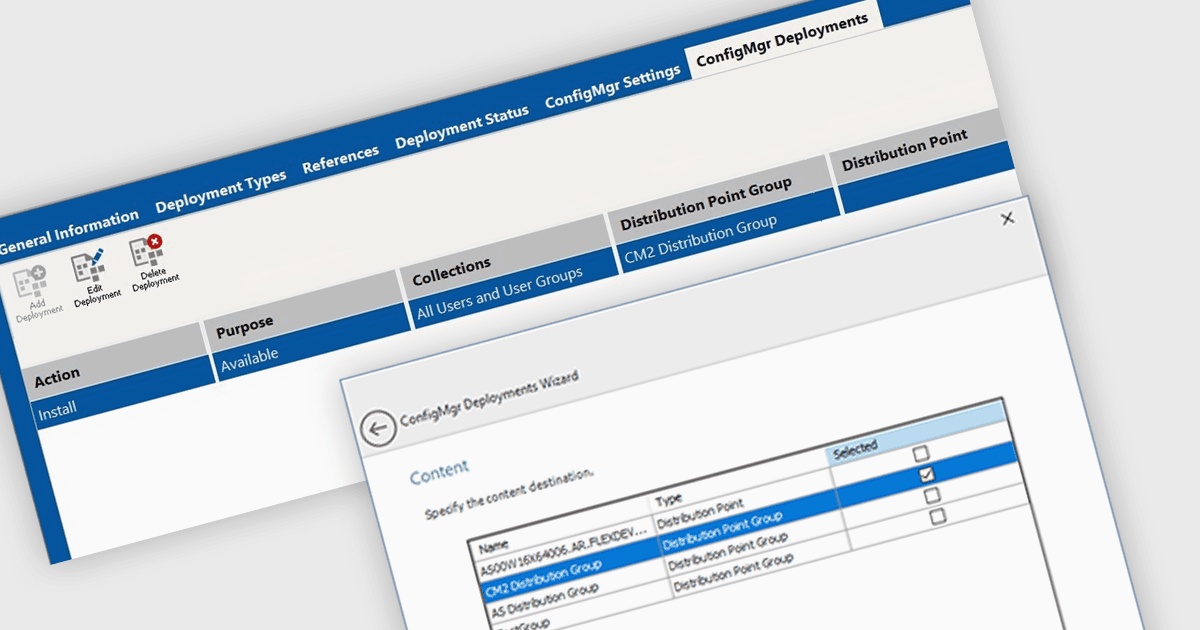Close the ConfigMgr Deployments Wizard with the X
This screenshot has height=630, width=1200.
click(x=1007, y=217)
